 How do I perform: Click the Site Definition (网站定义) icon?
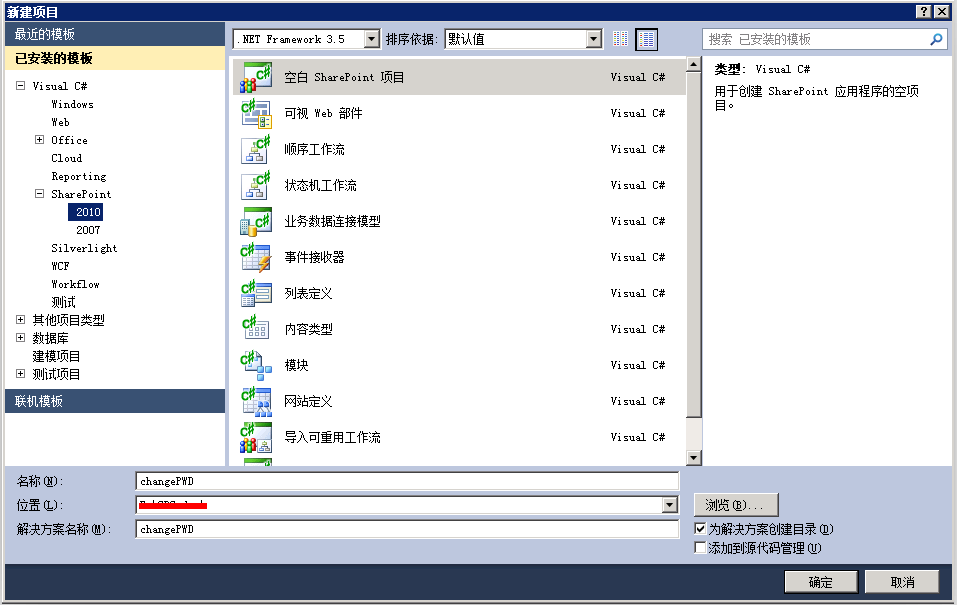[x=256, y=402]
